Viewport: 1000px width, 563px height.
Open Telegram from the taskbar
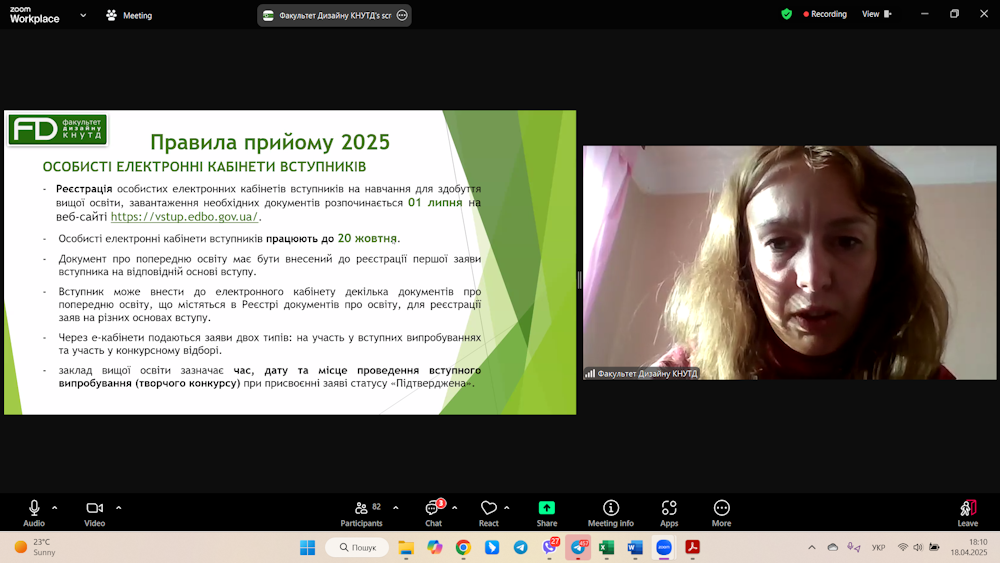pyautogui.click(x=520, y=547)
